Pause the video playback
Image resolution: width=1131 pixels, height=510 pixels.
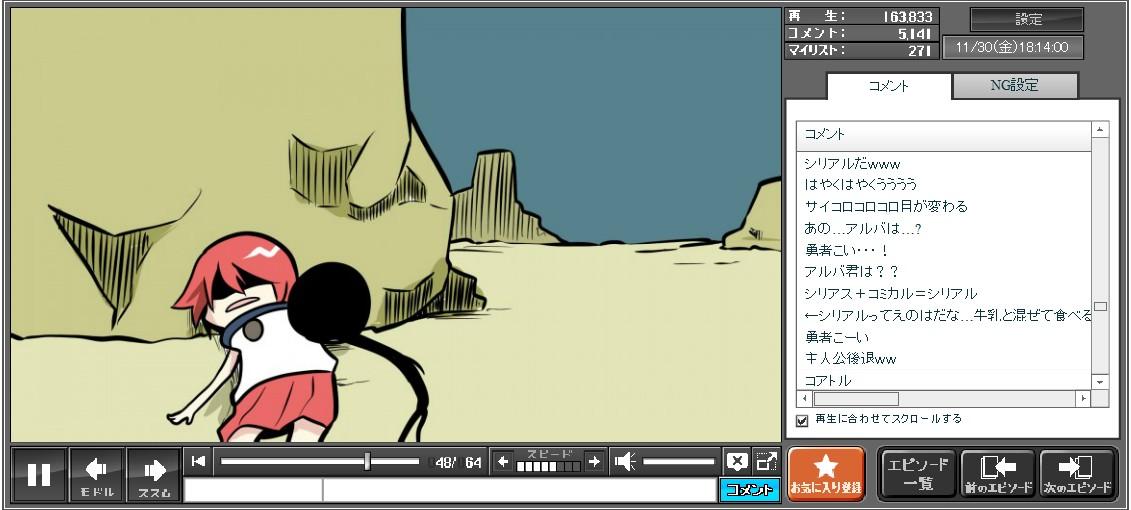click(x=39, y=474)
